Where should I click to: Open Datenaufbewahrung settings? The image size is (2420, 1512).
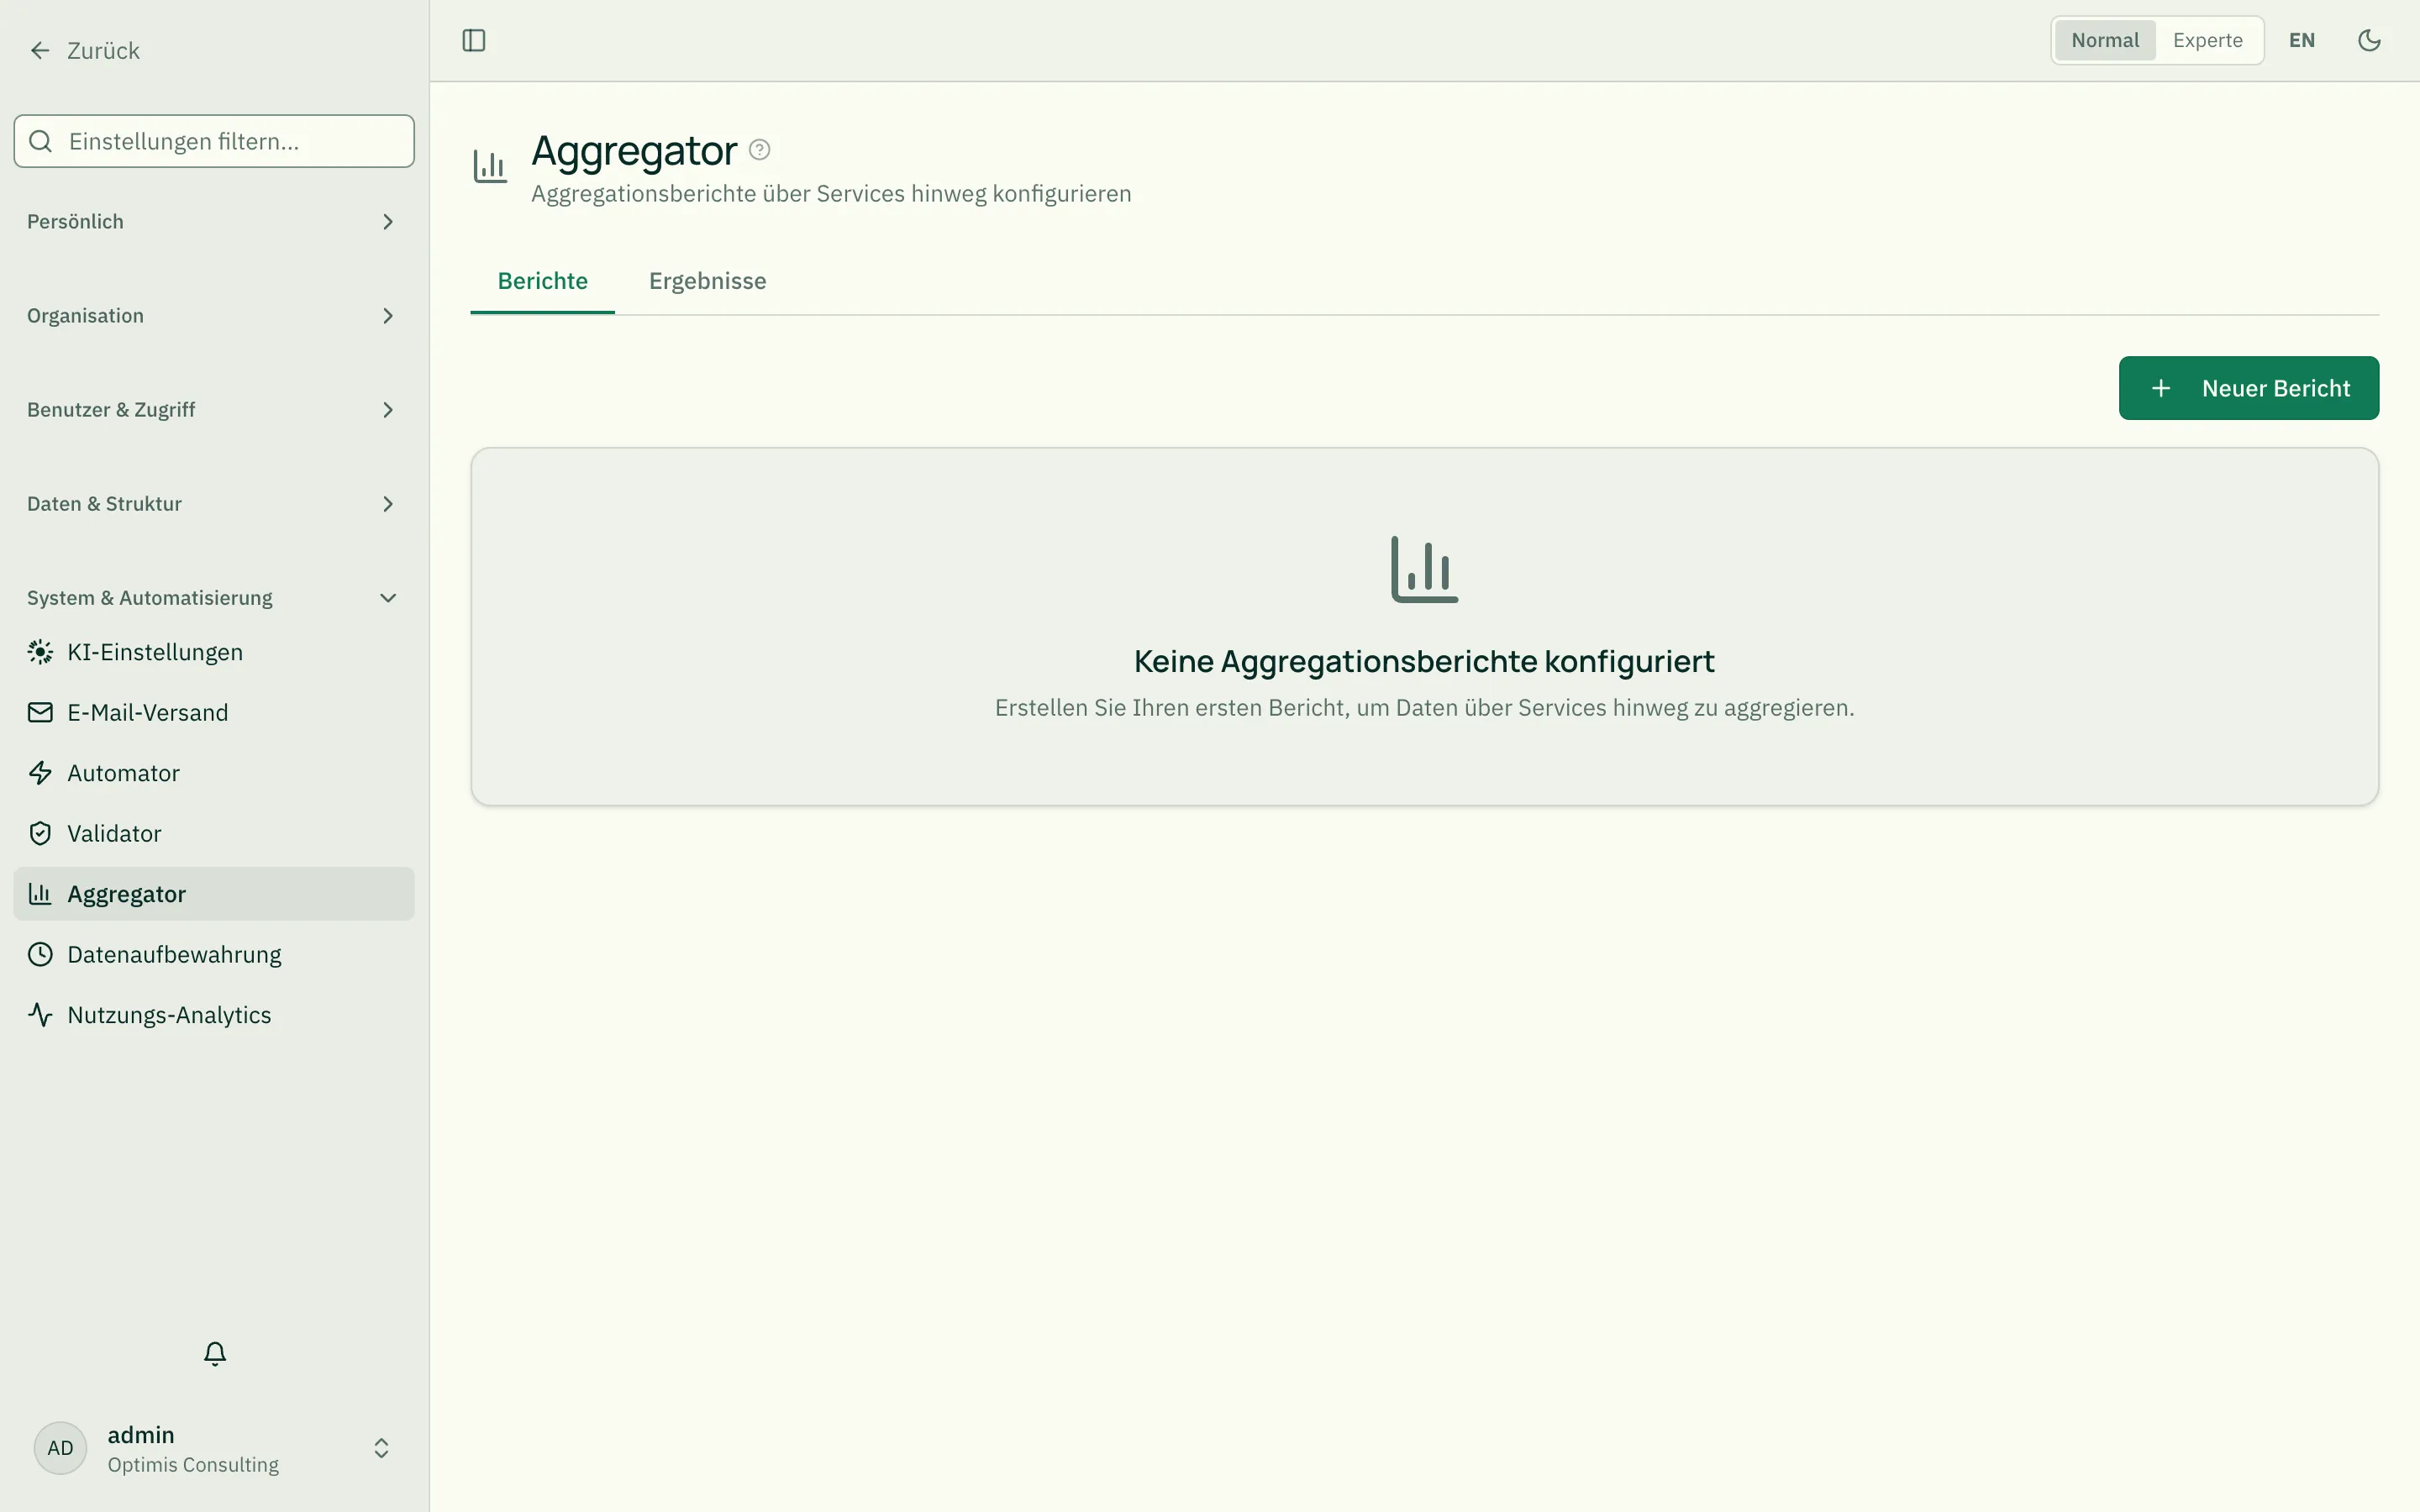pyautogui.click(x=214, y=954)
